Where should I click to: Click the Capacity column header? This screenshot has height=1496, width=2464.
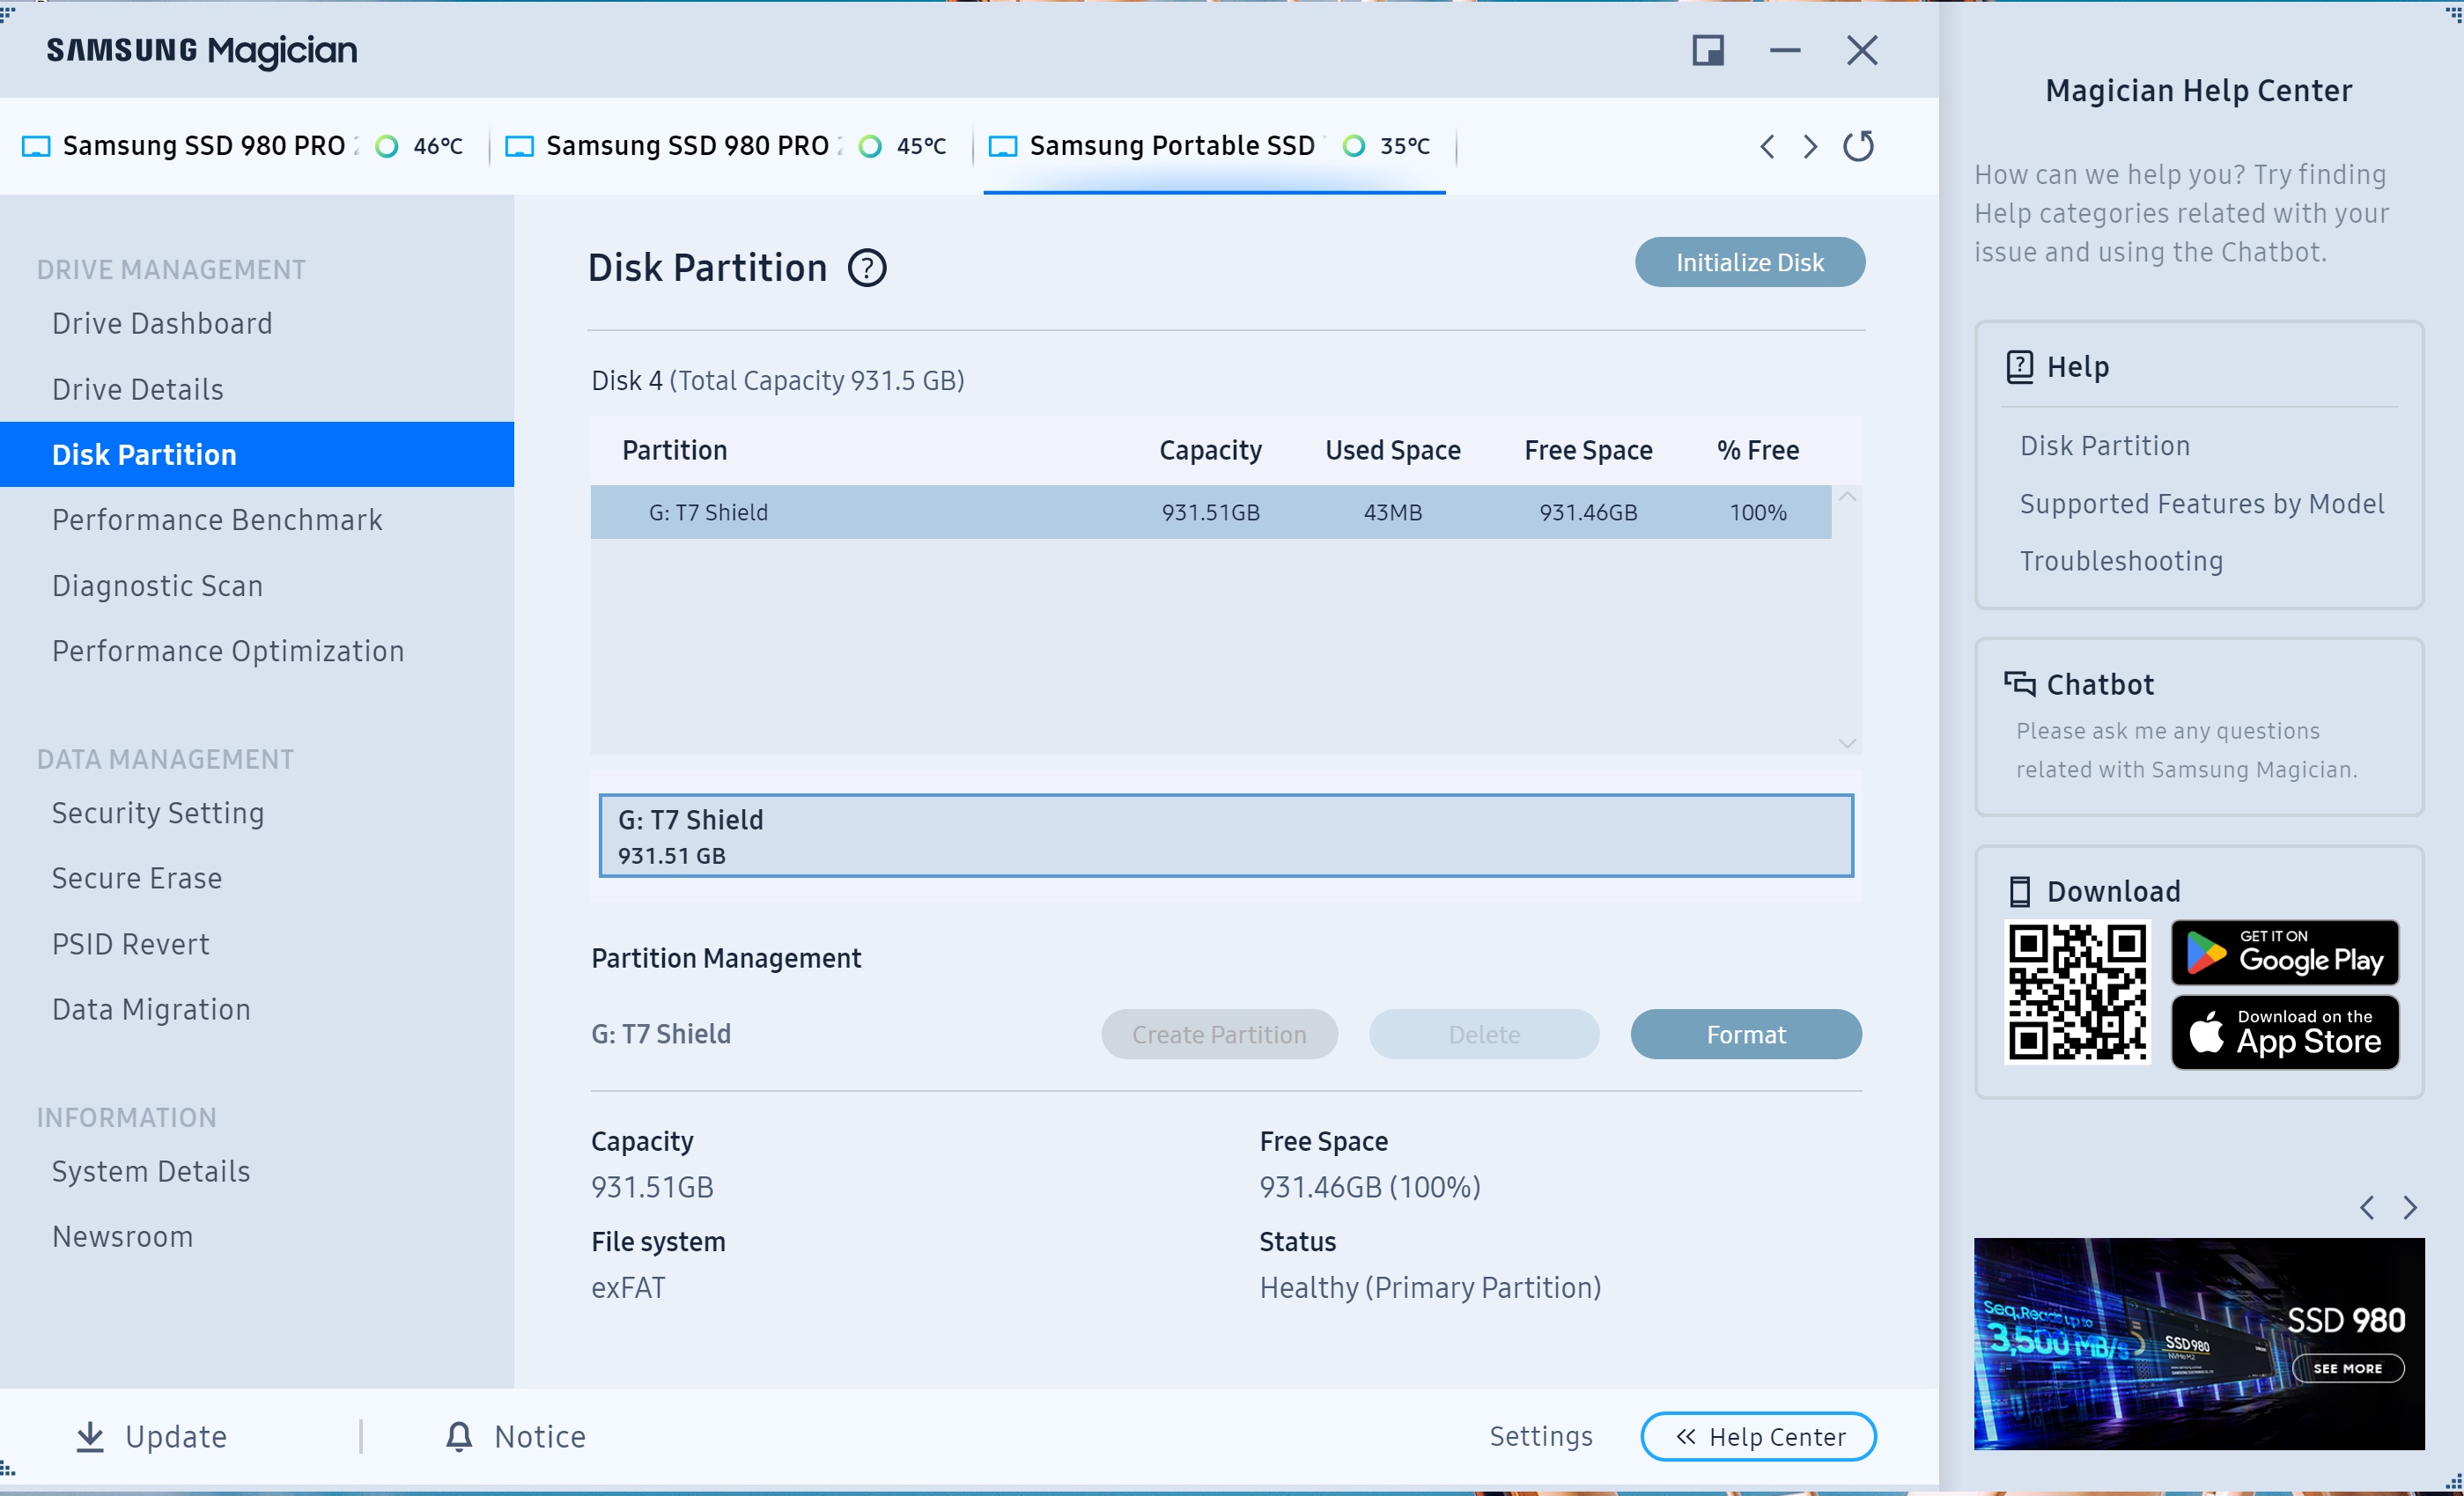point(1210,450)
